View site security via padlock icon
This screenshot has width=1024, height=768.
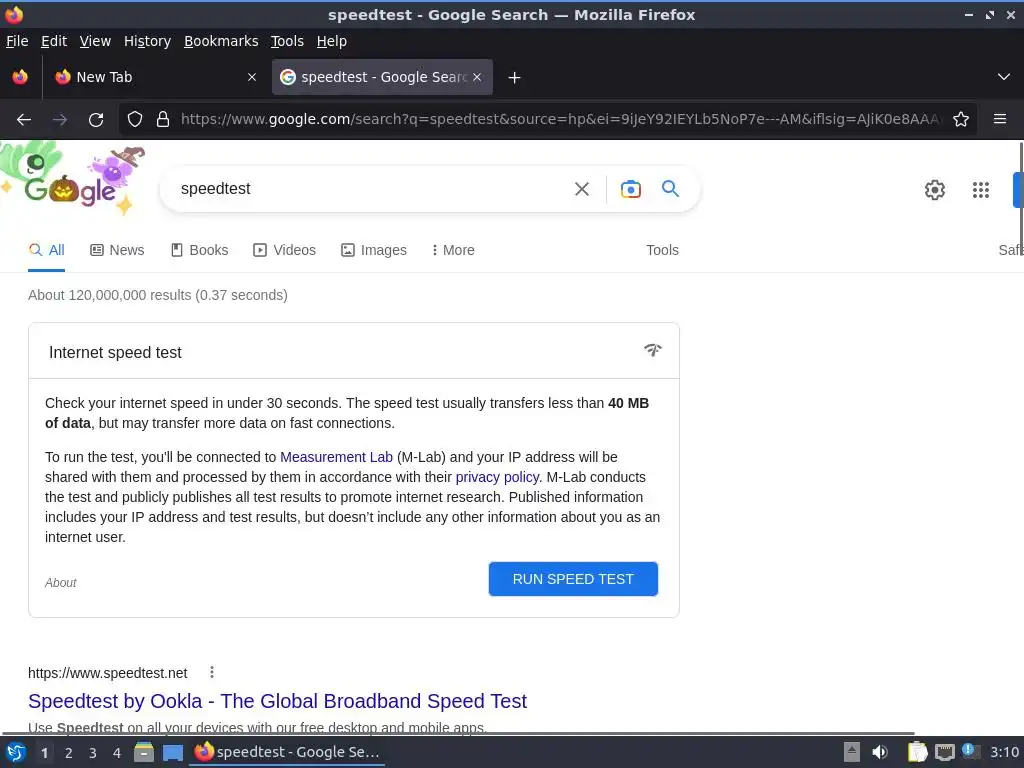pyautogui.click(x=163, y=120)
